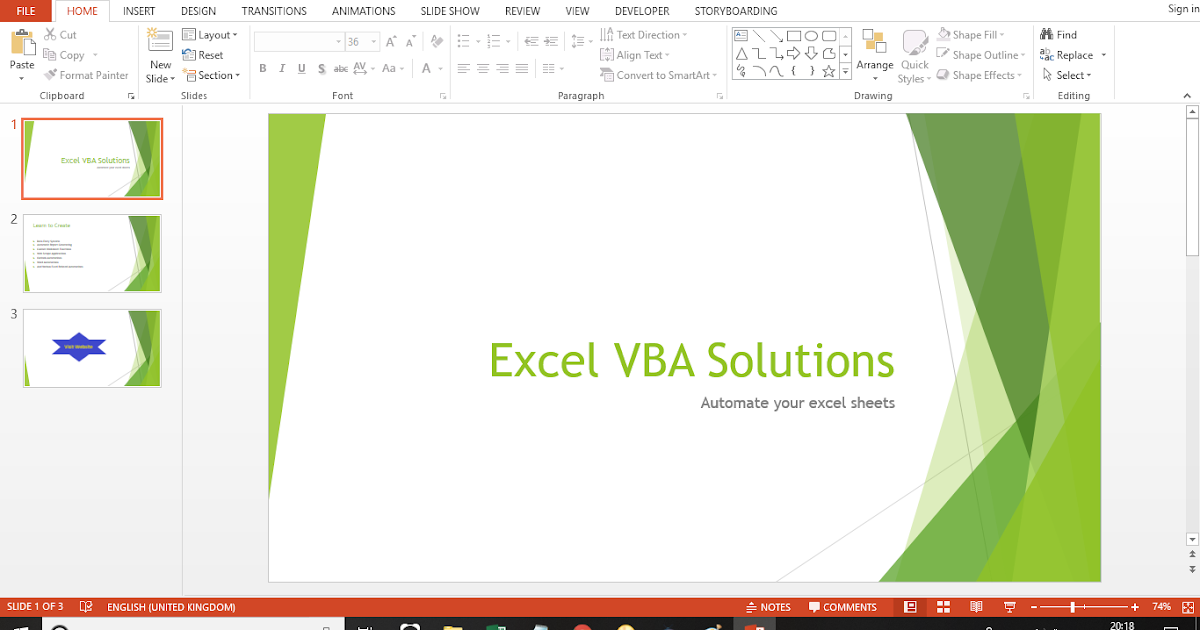Switch to Slide Sorter view
The height and width of the screenshot is (630, 1200).
tap(944, 606)
